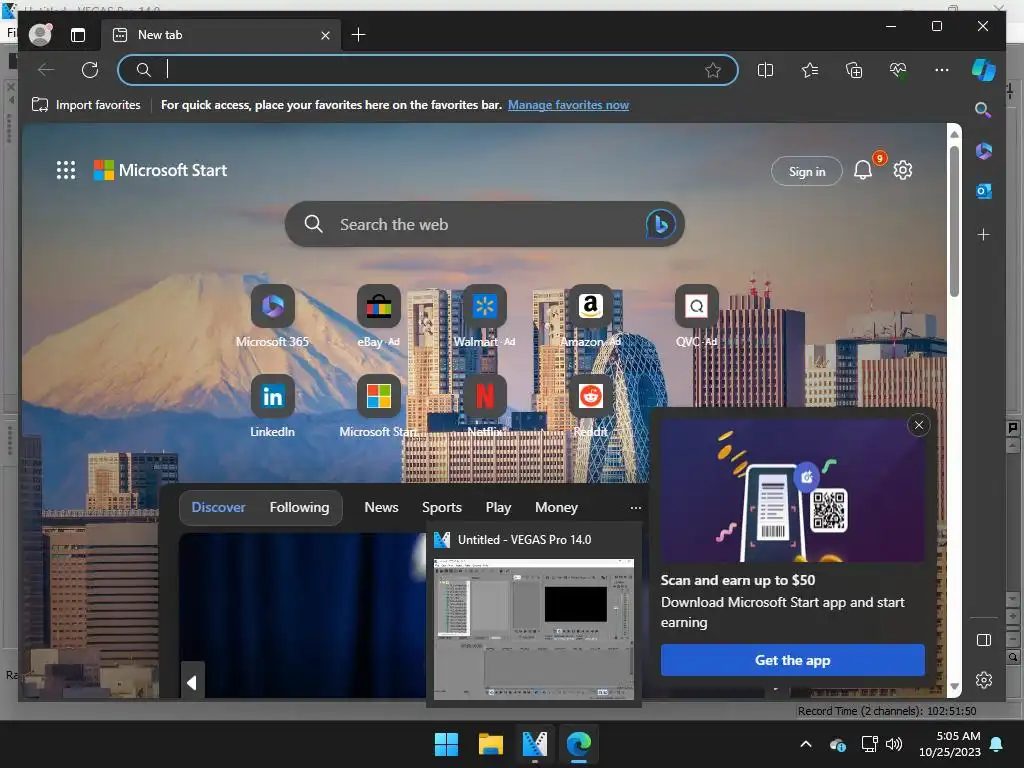Open Windows notification center bell

coord(997,744)
